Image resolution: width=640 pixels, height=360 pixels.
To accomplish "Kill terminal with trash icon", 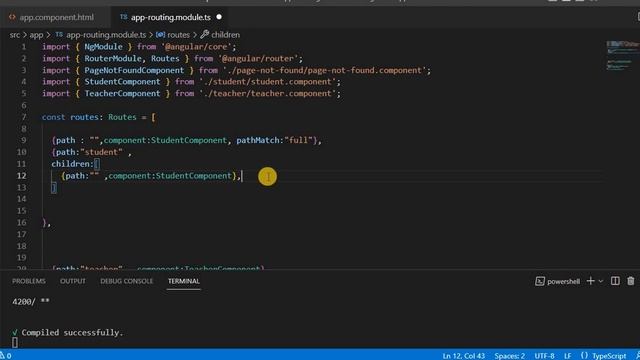I will coord(631,281).
